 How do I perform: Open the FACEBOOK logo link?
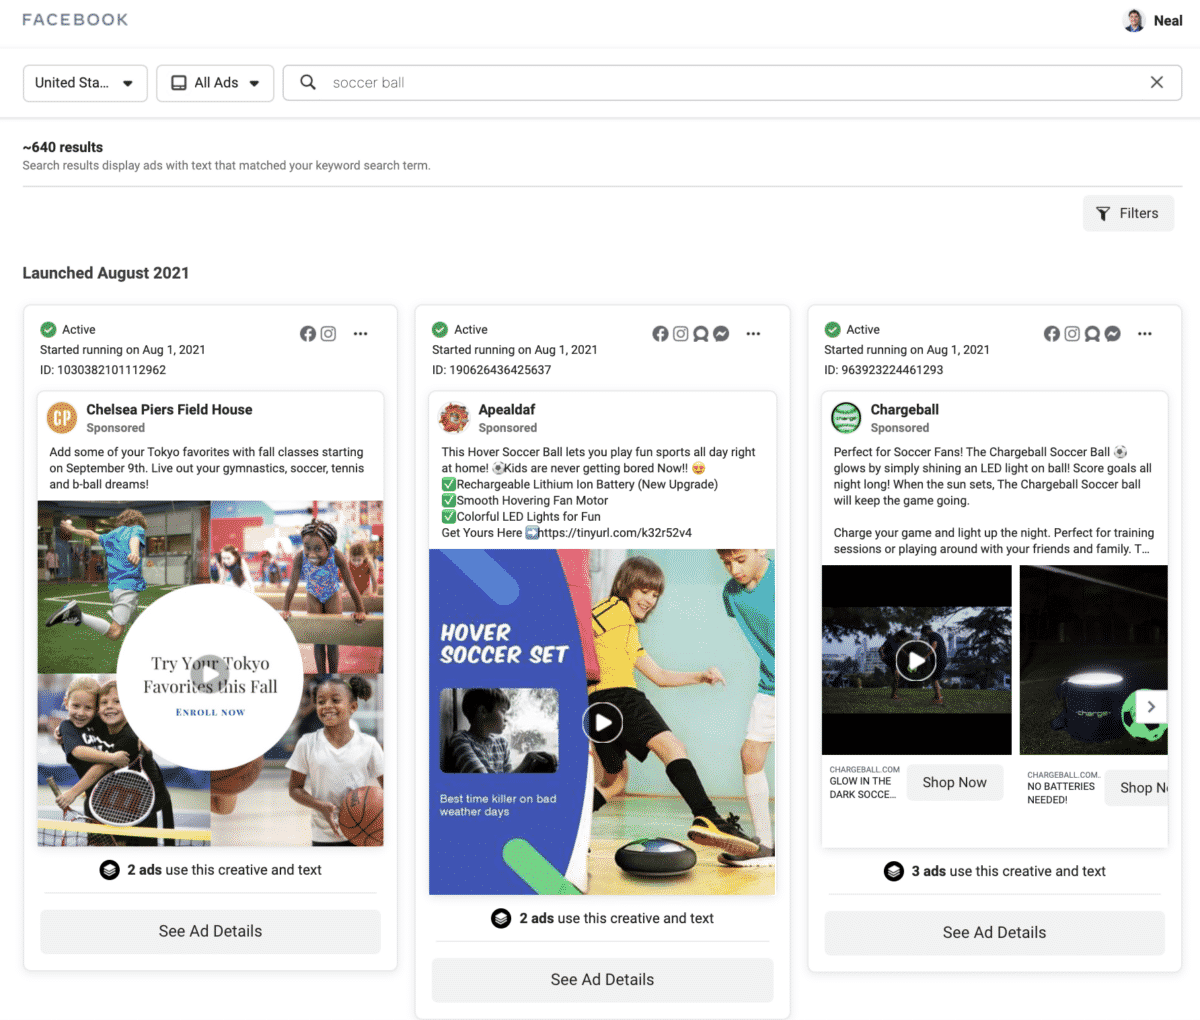tap(75, 20)
